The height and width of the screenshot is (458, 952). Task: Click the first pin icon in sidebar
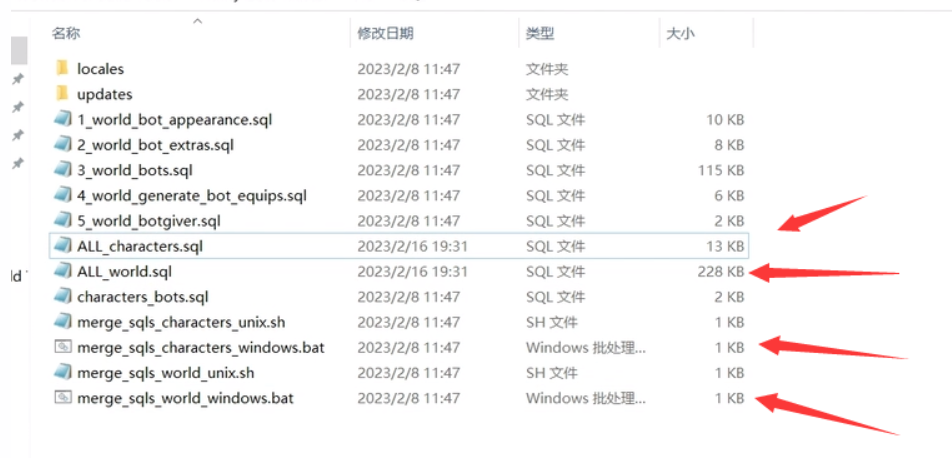point(17,79)
